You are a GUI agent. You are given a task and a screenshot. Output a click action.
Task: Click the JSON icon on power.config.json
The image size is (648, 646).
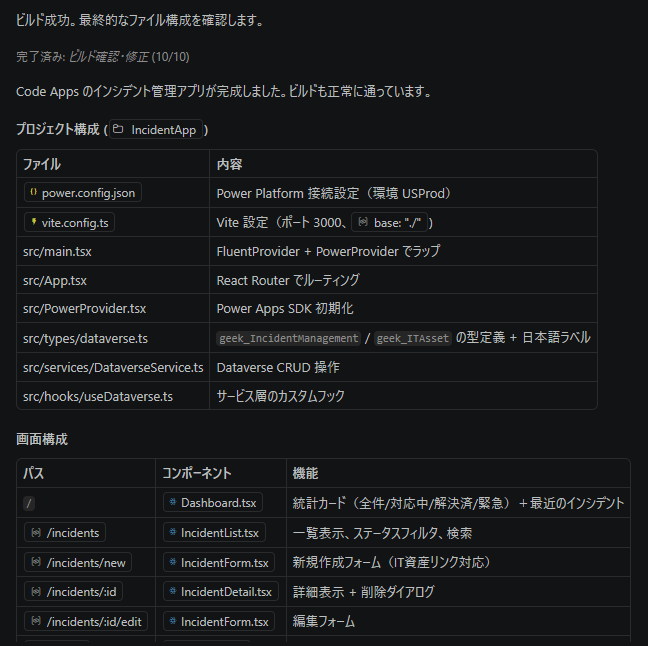pyautogui.click(x=33, y=193)
